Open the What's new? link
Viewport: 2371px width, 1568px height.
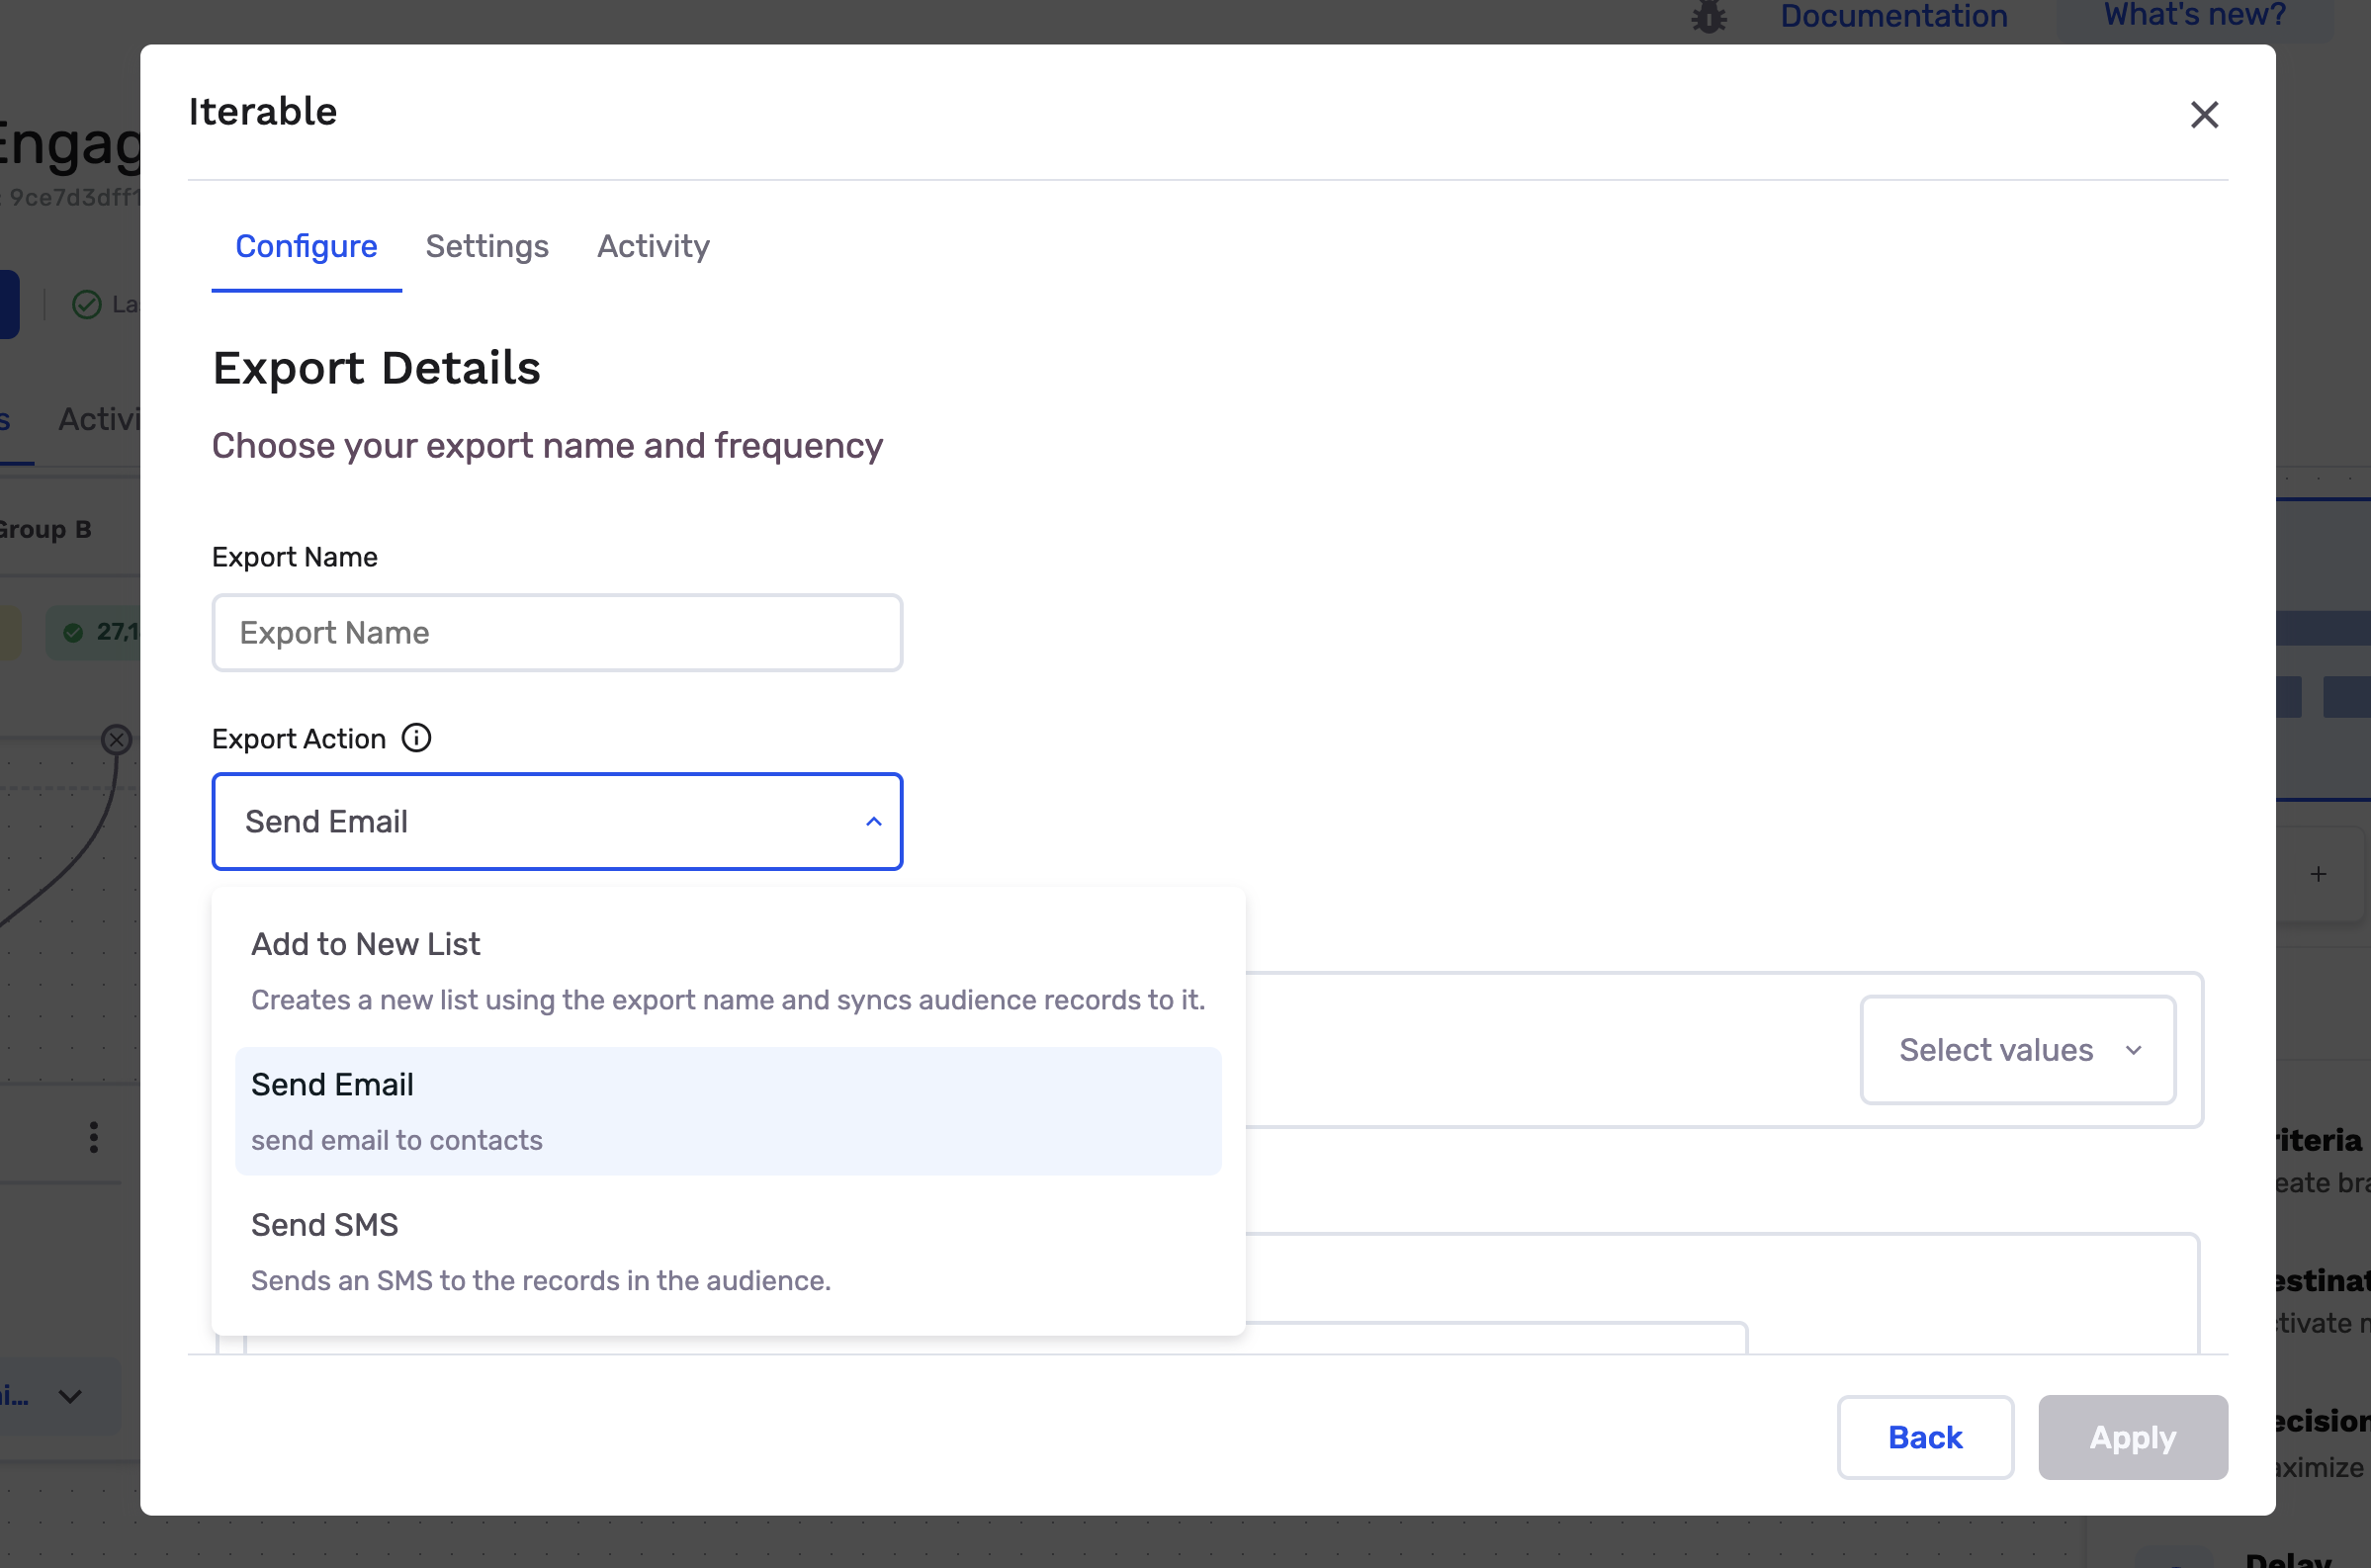[x=2195, y=16]
